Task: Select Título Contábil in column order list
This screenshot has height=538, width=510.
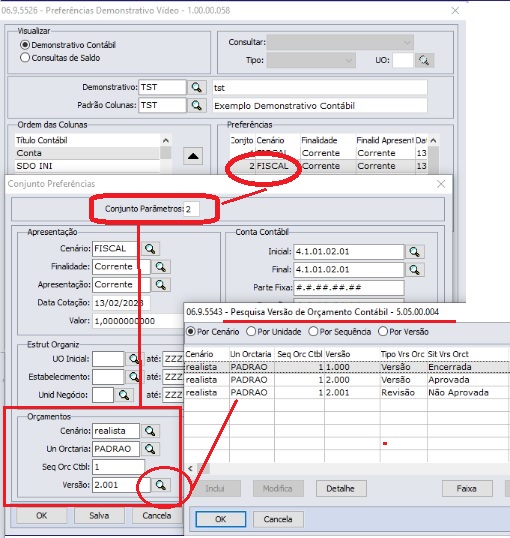Action: click(87, 140)
